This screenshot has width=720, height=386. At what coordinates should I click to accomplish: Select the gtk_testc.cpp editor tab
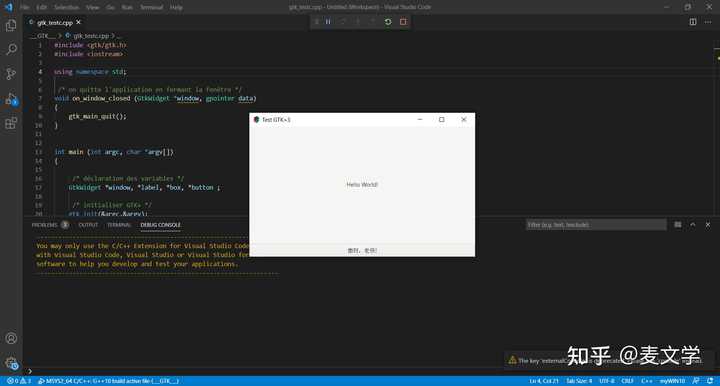pyautogui.click(x=55, y=22)
